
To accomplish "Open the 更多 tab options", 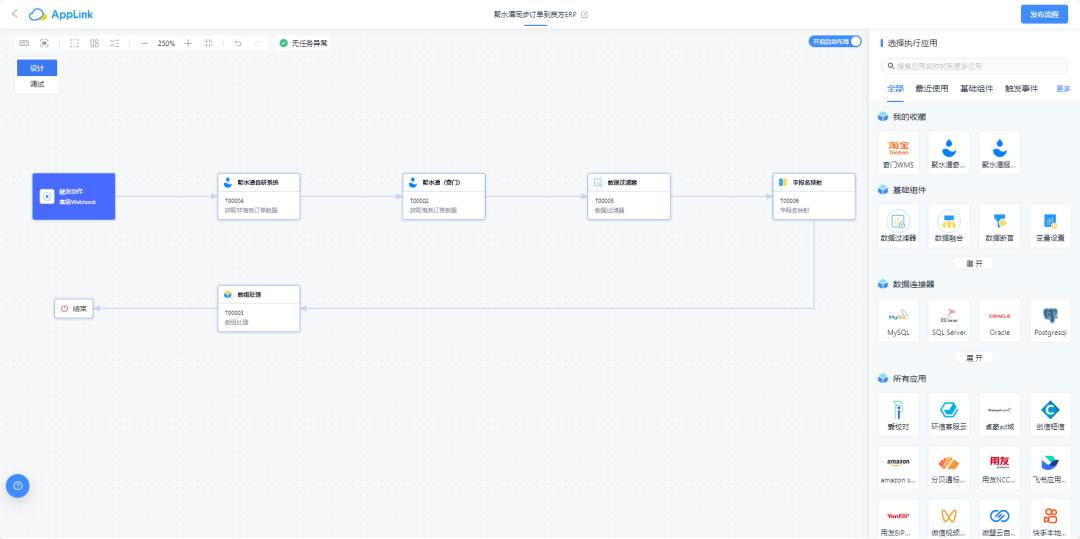I will coord(1063,89).
